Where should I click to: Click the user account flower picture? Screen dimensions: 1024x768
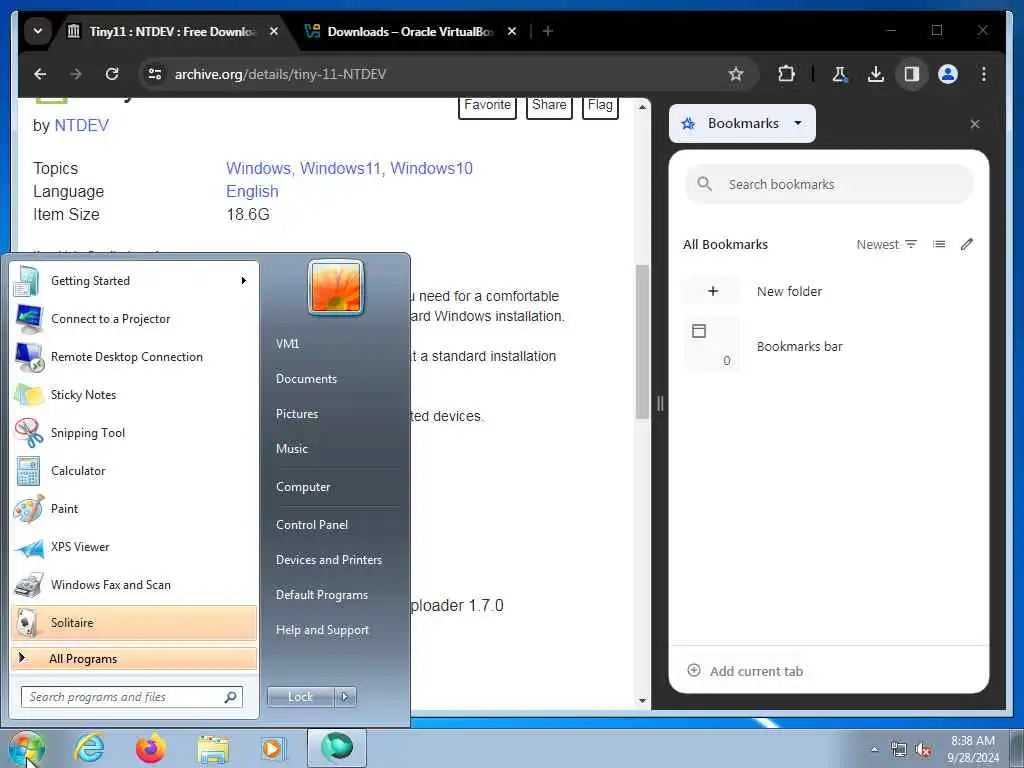pos(336,287)
